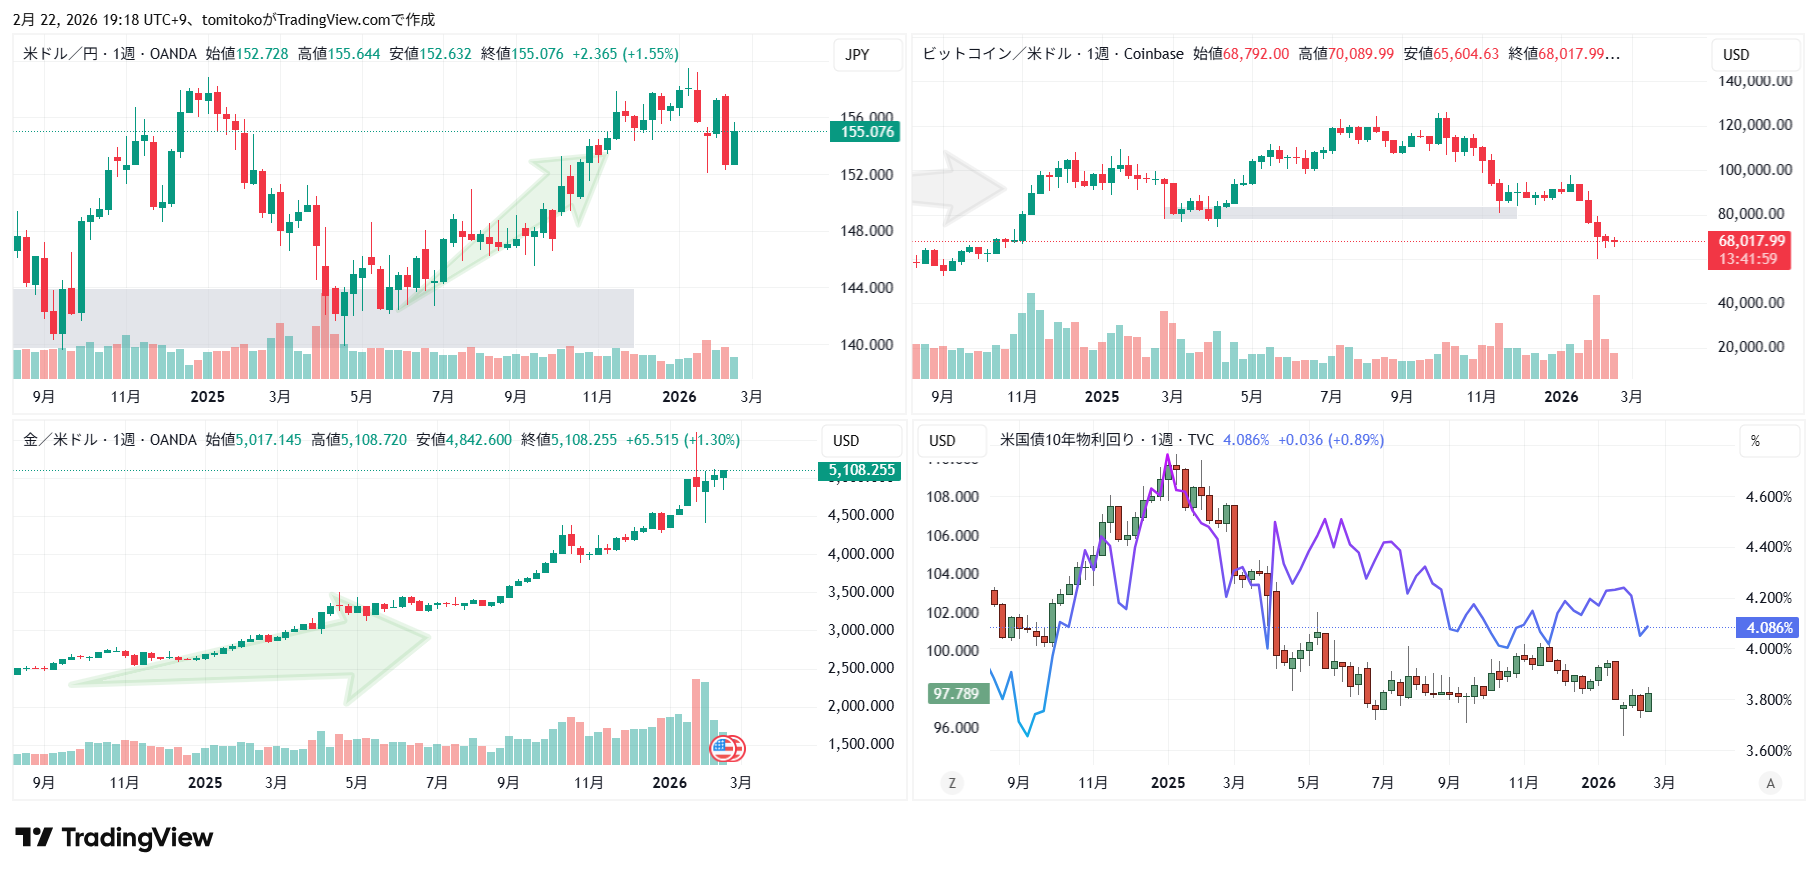The image size is (1818, 875).
Task: Click the US flag economic event icon
Action: coord(724,747)
